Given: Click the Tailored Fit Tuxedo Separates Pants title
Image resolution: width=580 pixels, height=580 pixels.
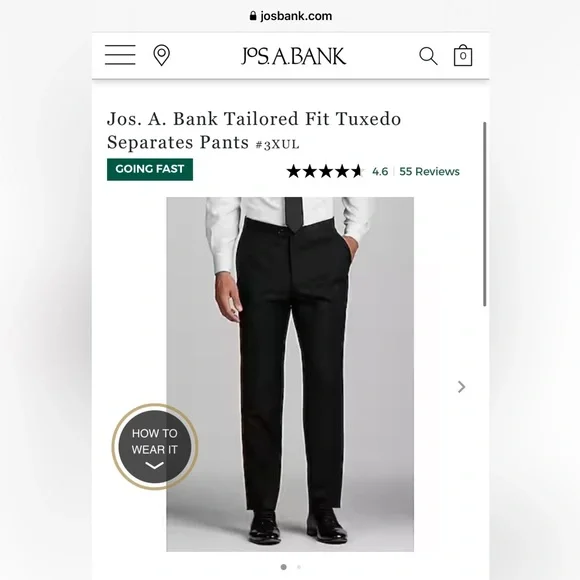Looking at the screenshot, I should coord(254,130).
